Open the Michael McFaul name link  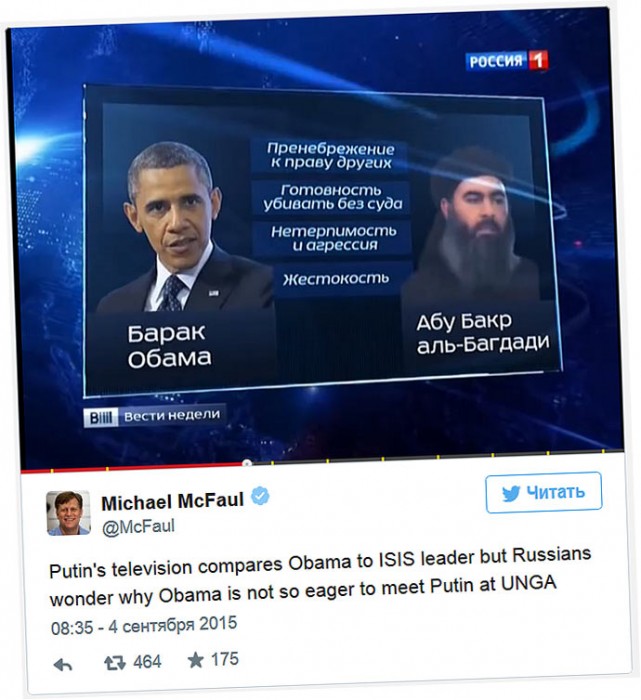click(173, 502)
